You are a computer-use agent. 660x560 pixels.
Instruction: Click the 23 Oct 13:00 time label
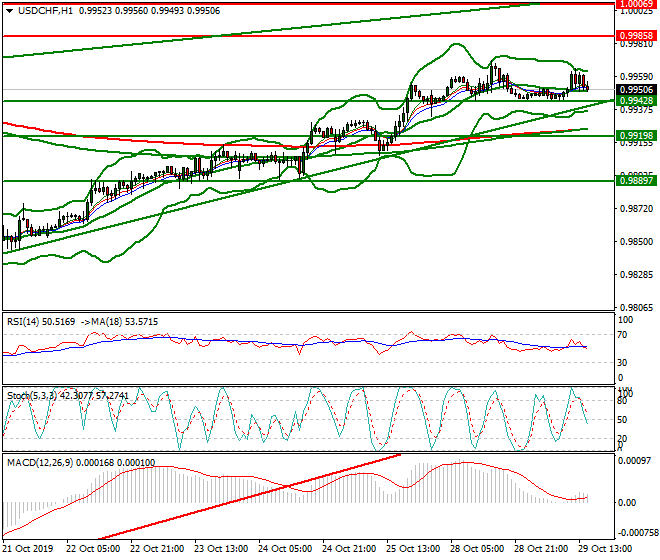click(221, 549)
